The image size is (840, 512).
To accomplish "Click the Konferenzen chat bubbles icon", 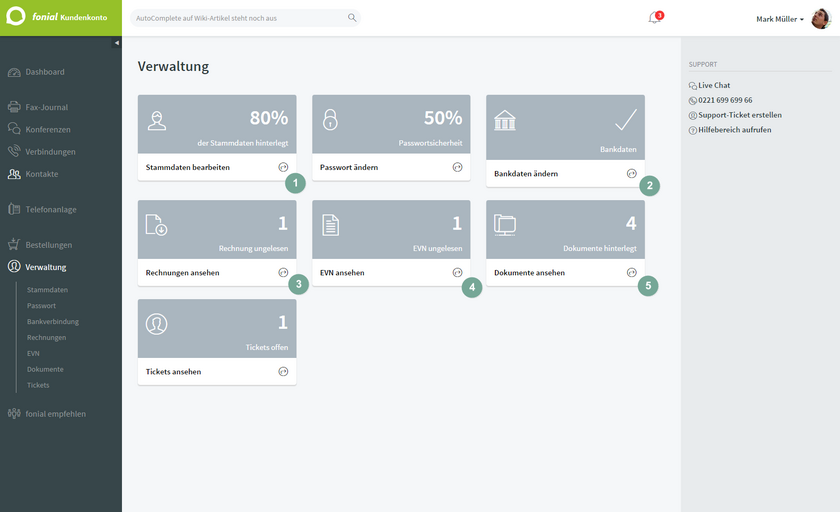I will [14, 129].
